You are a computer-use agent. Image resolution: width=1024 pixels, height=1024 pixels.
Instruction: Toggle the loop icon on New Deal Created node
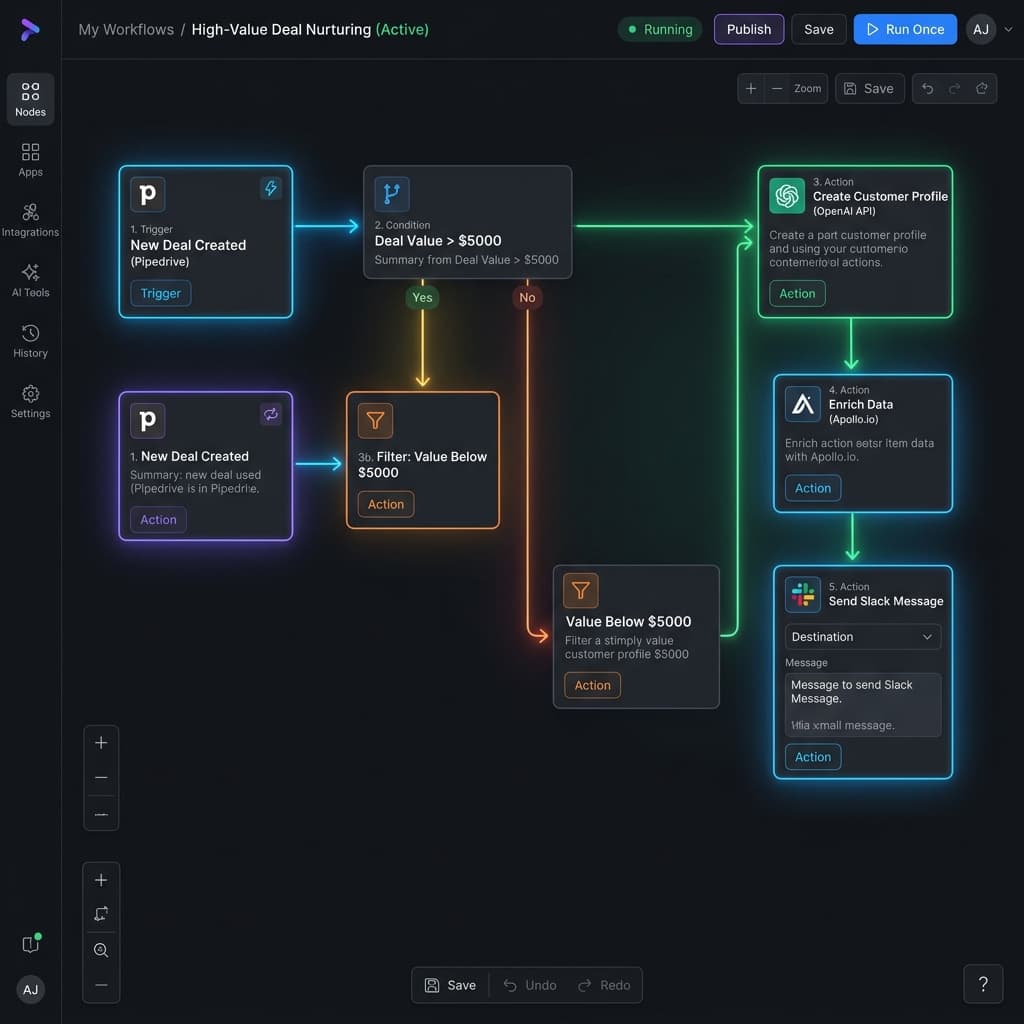[x=271, y=414]
